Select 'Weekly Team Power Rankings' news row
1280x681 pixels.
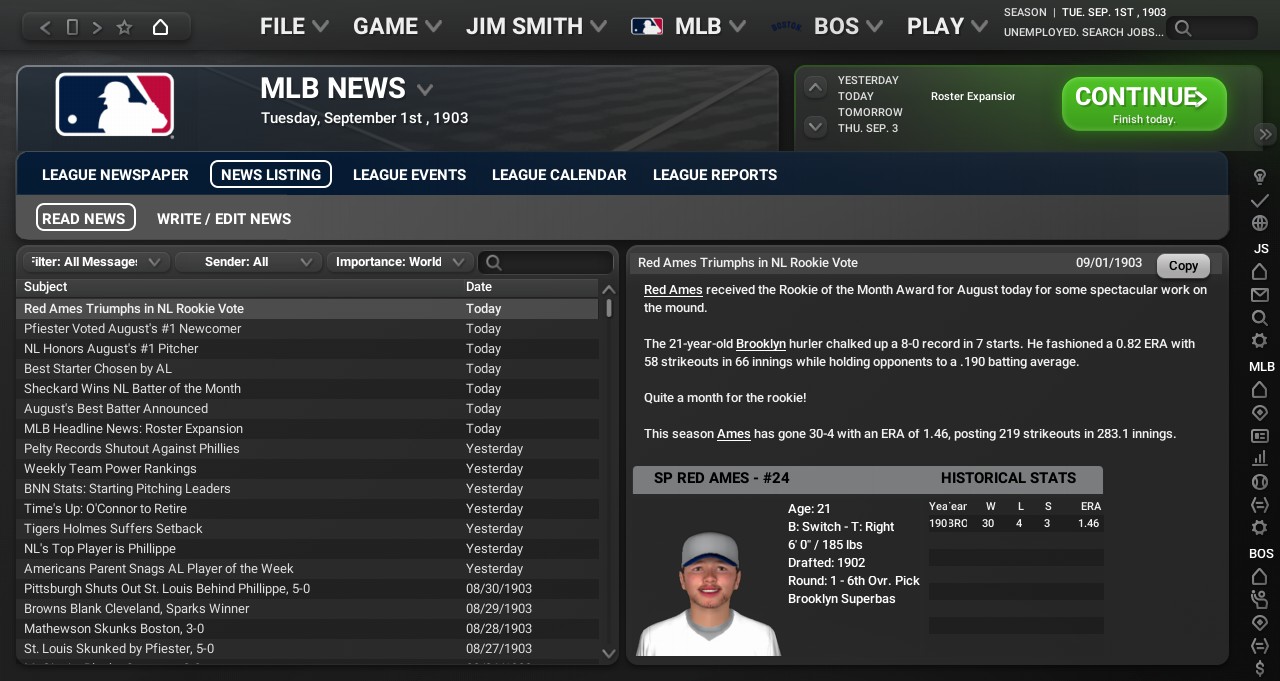click(308, 468)
